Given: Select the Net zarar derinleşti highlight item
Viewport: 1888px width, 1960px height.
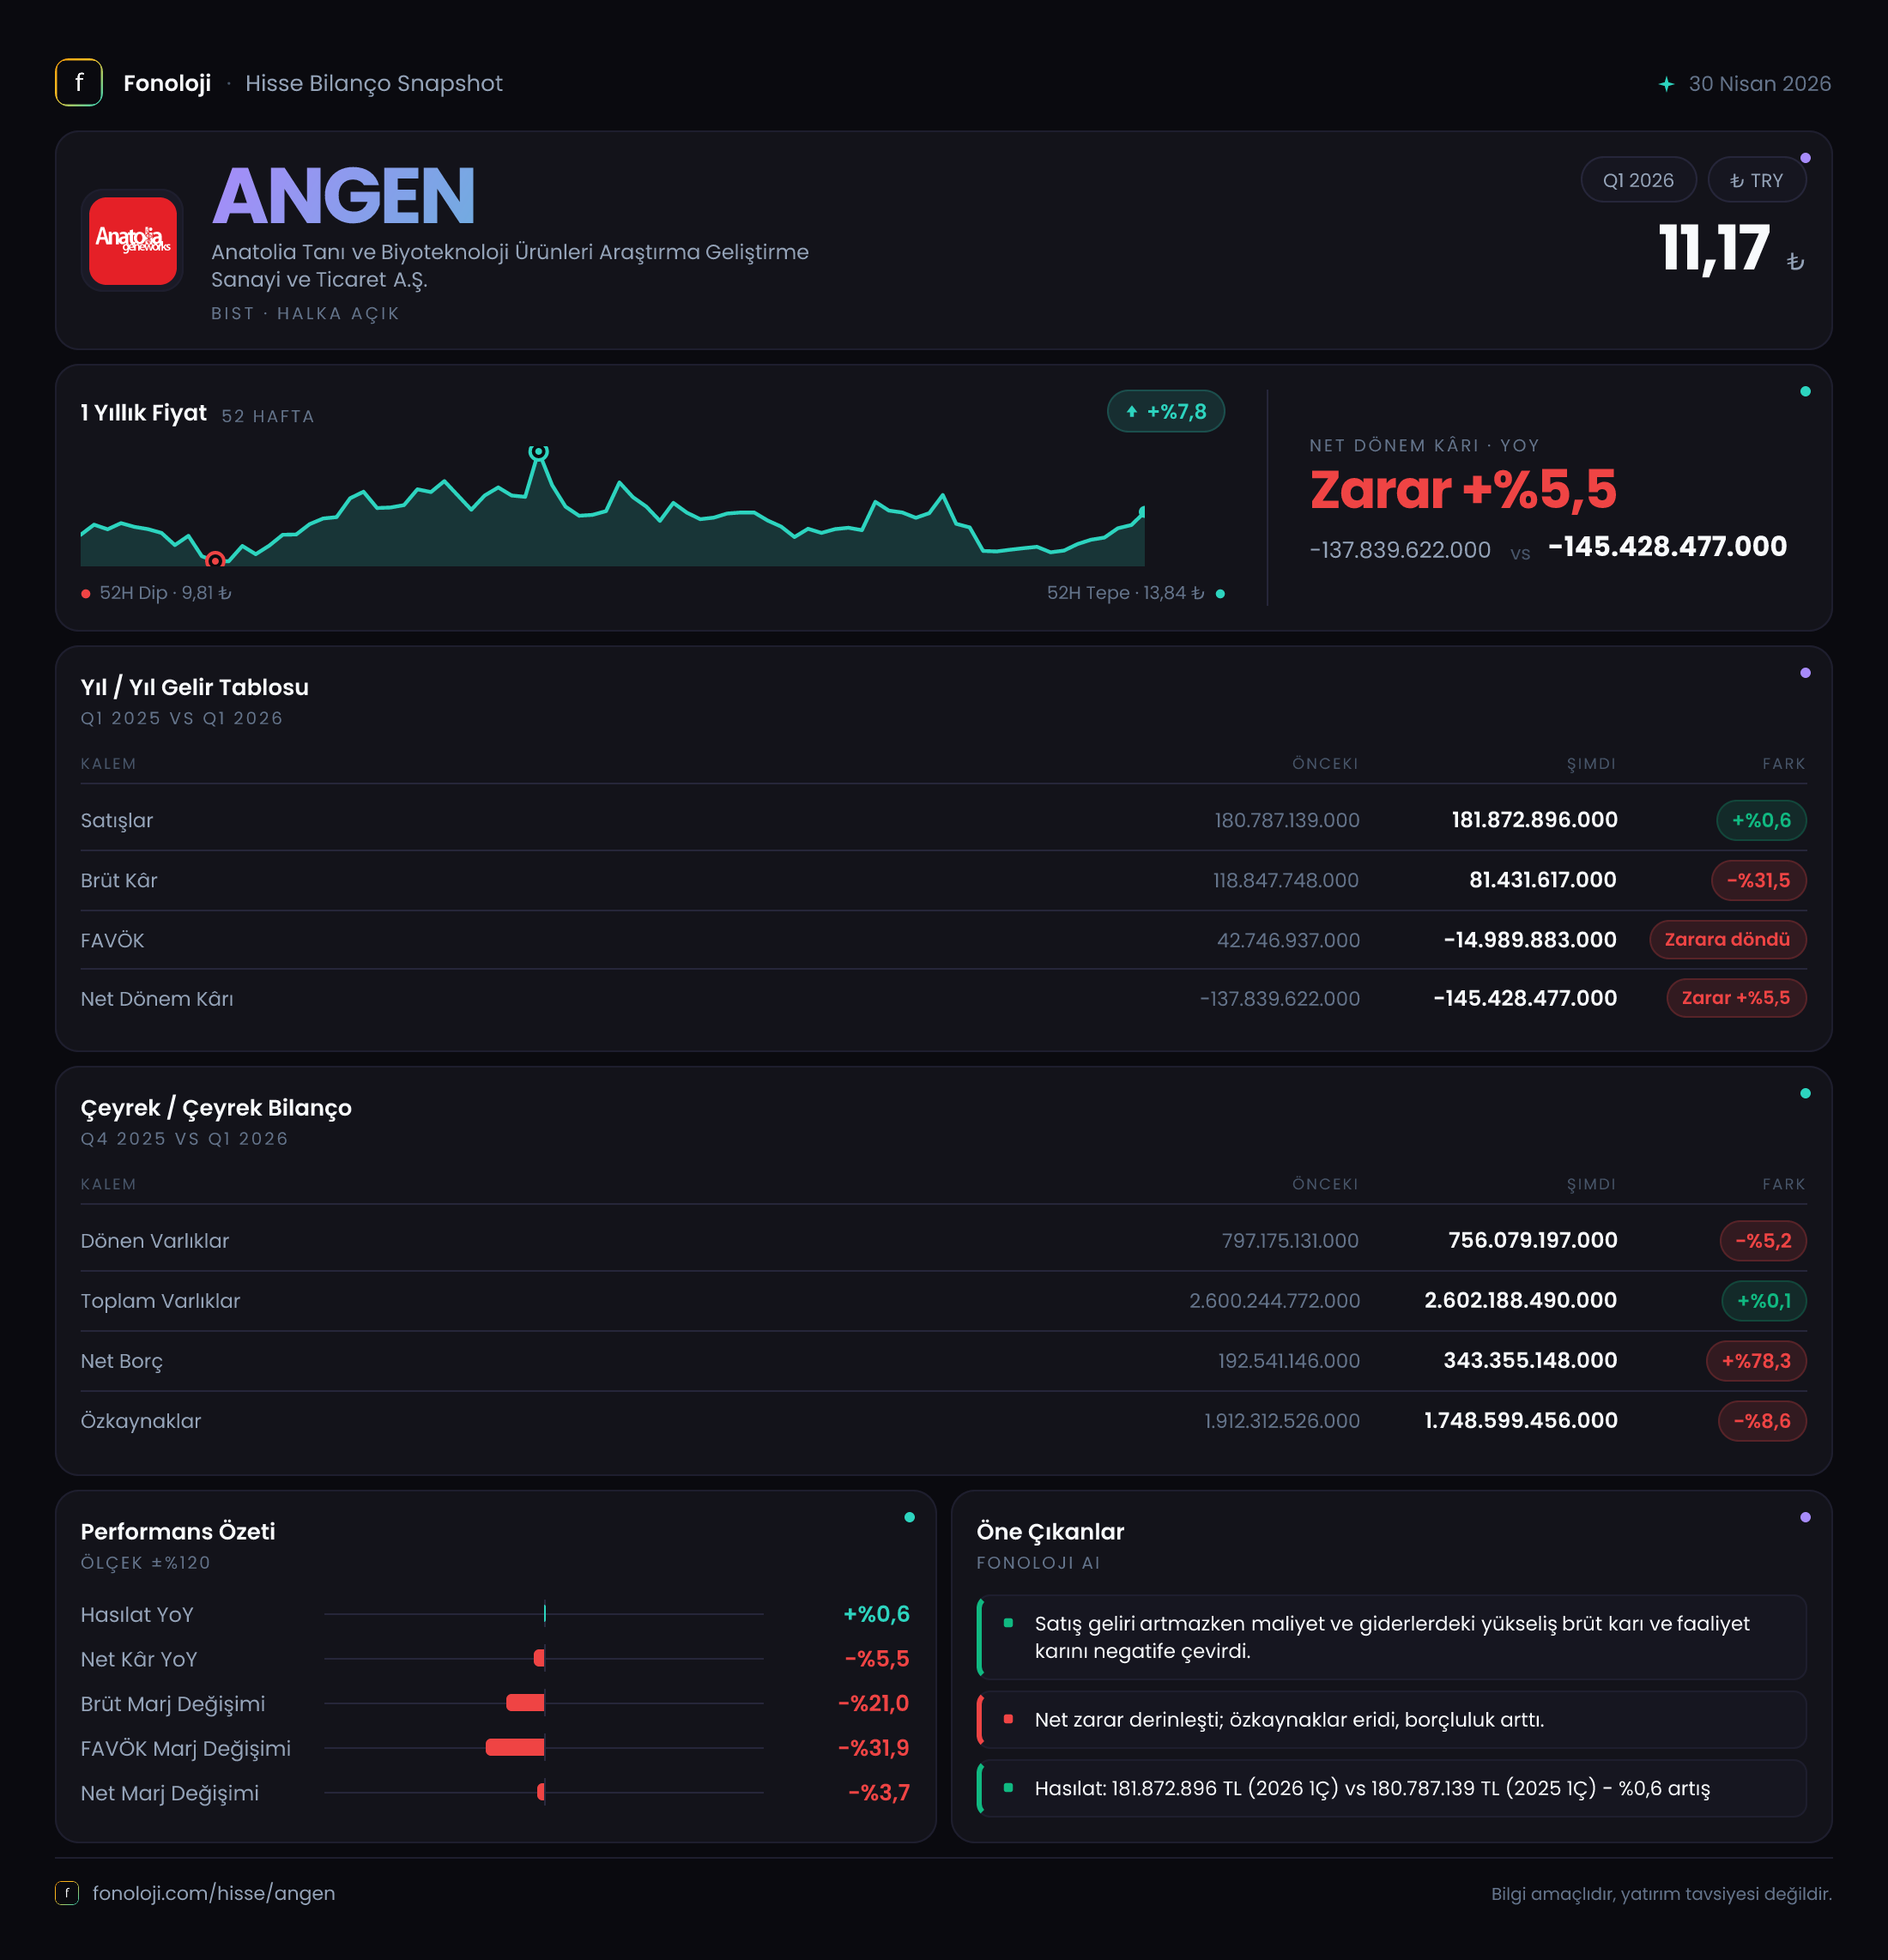Looking at the screenshot, I should click(1391, 1719).
